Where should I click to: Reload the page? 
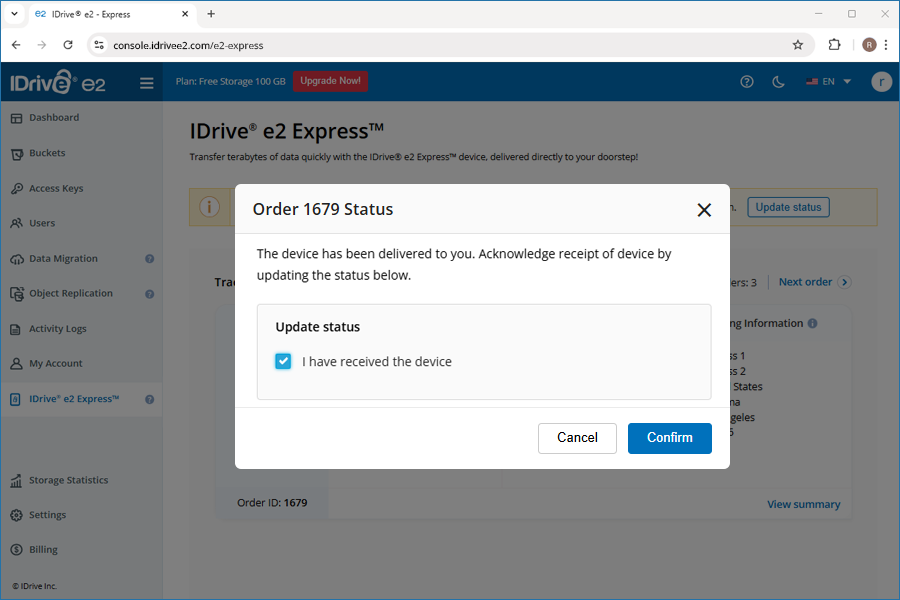tap(68, 45)
